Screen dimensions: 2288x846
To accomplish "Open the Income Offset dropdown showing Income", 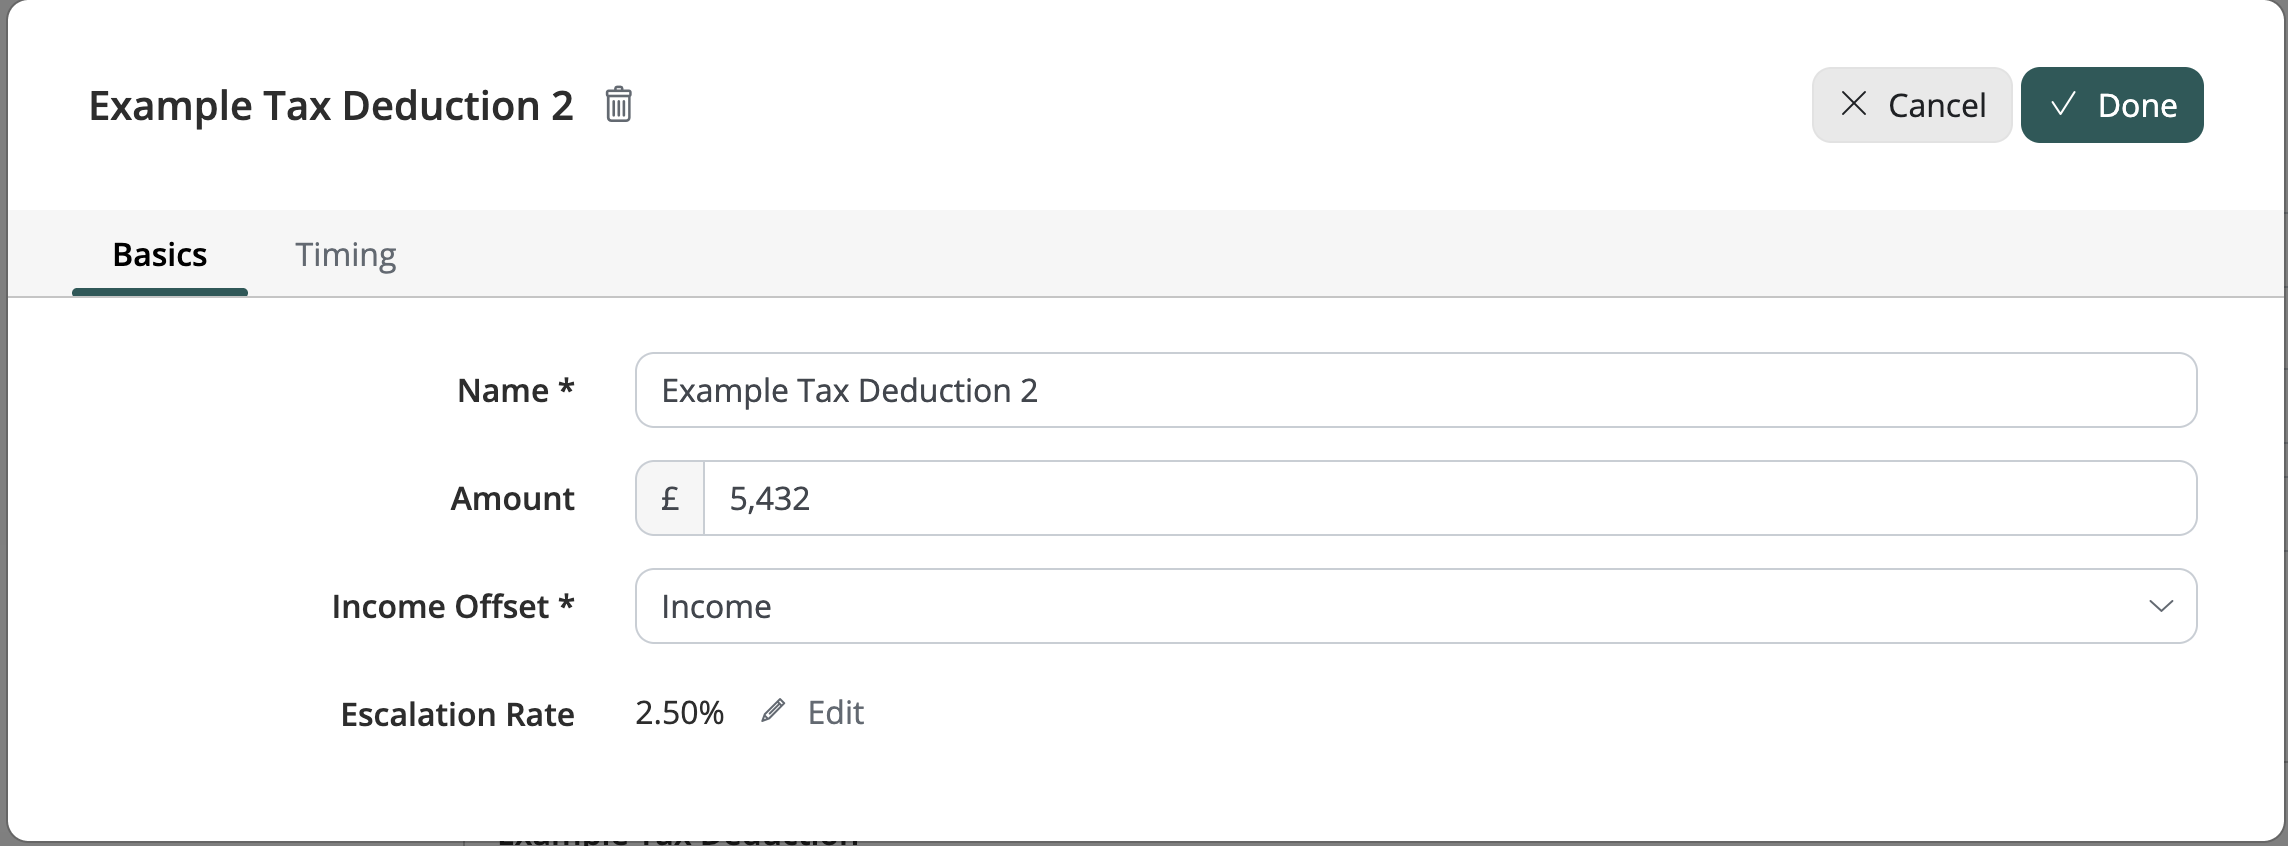I will tap(1400, 606).
